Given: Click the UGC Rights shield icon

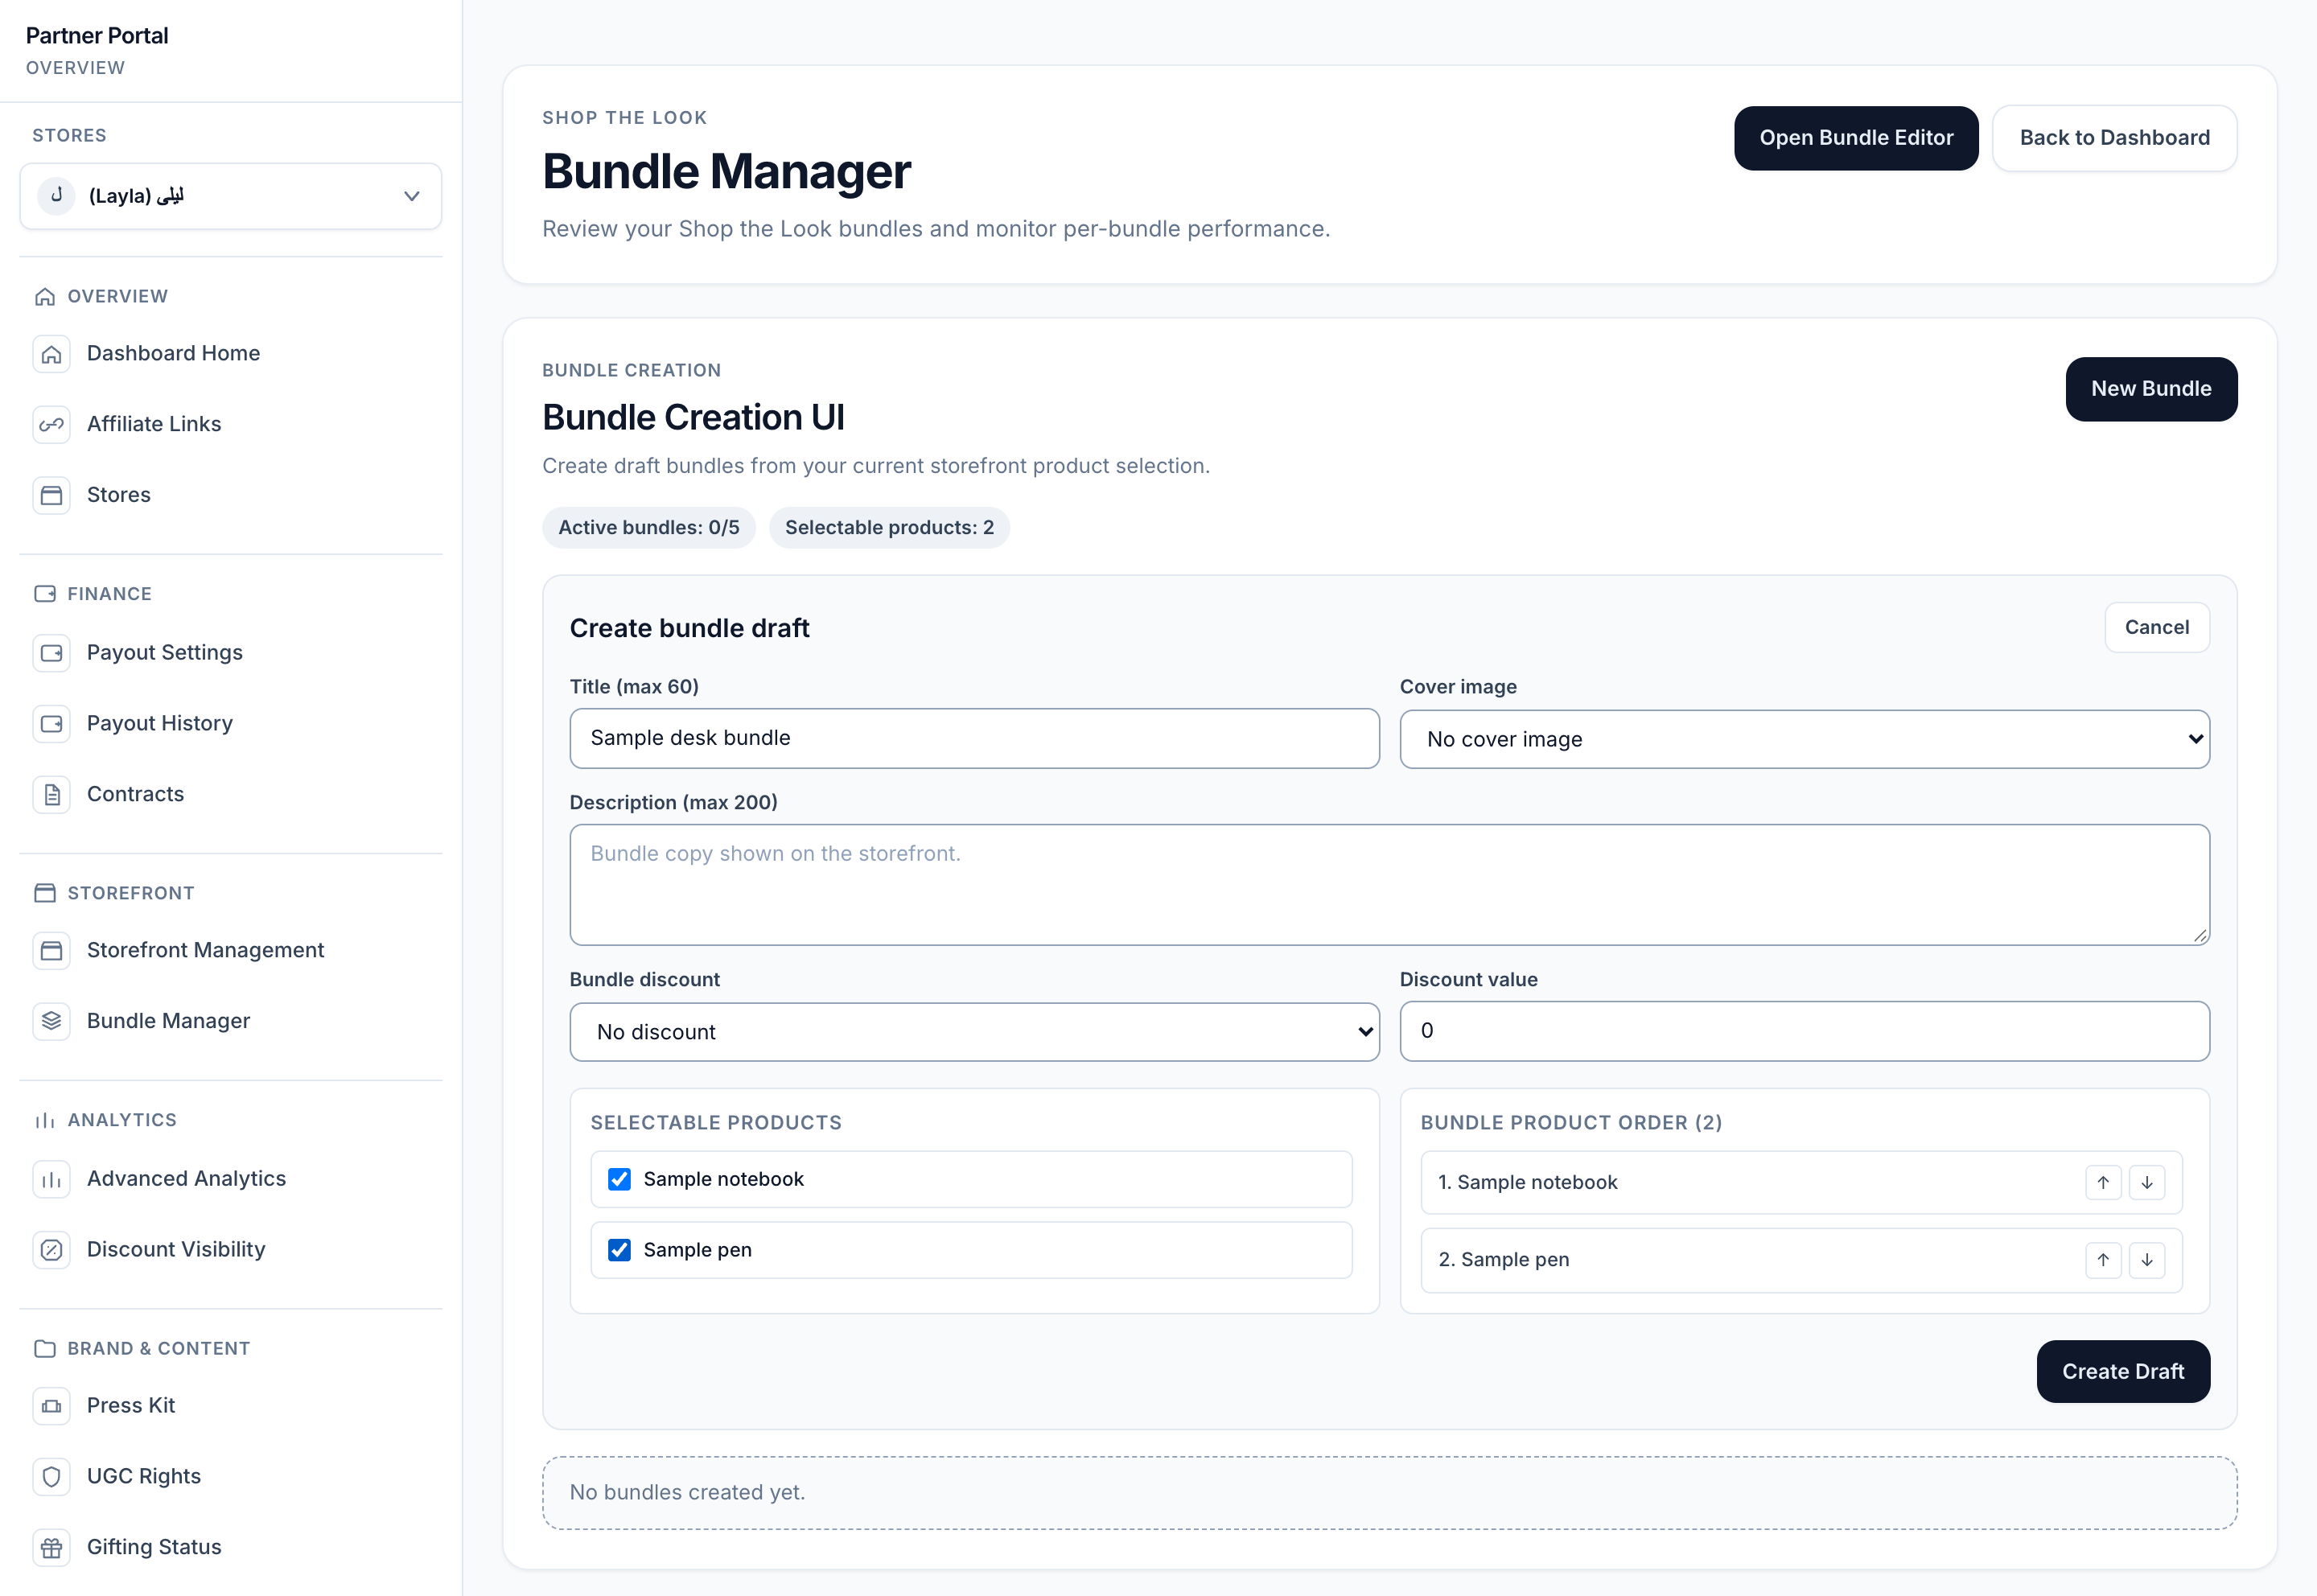Looking at the screenshot, I should coord(51,1477).
